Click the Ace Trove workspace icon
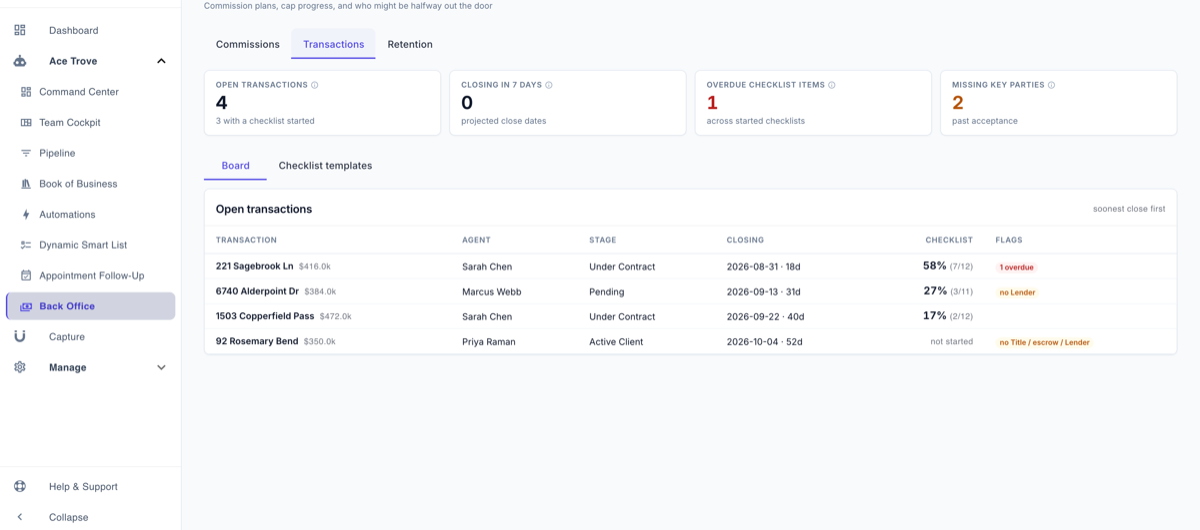Viewport: 1200px width, 530px height. coord(20,61)
